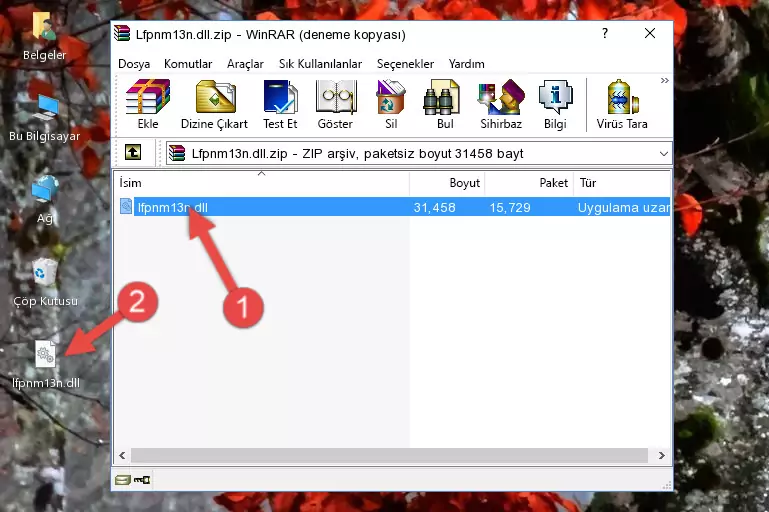769x512 pixels.
Task: Run Test Et on the archive
Action: pos(280,104)
